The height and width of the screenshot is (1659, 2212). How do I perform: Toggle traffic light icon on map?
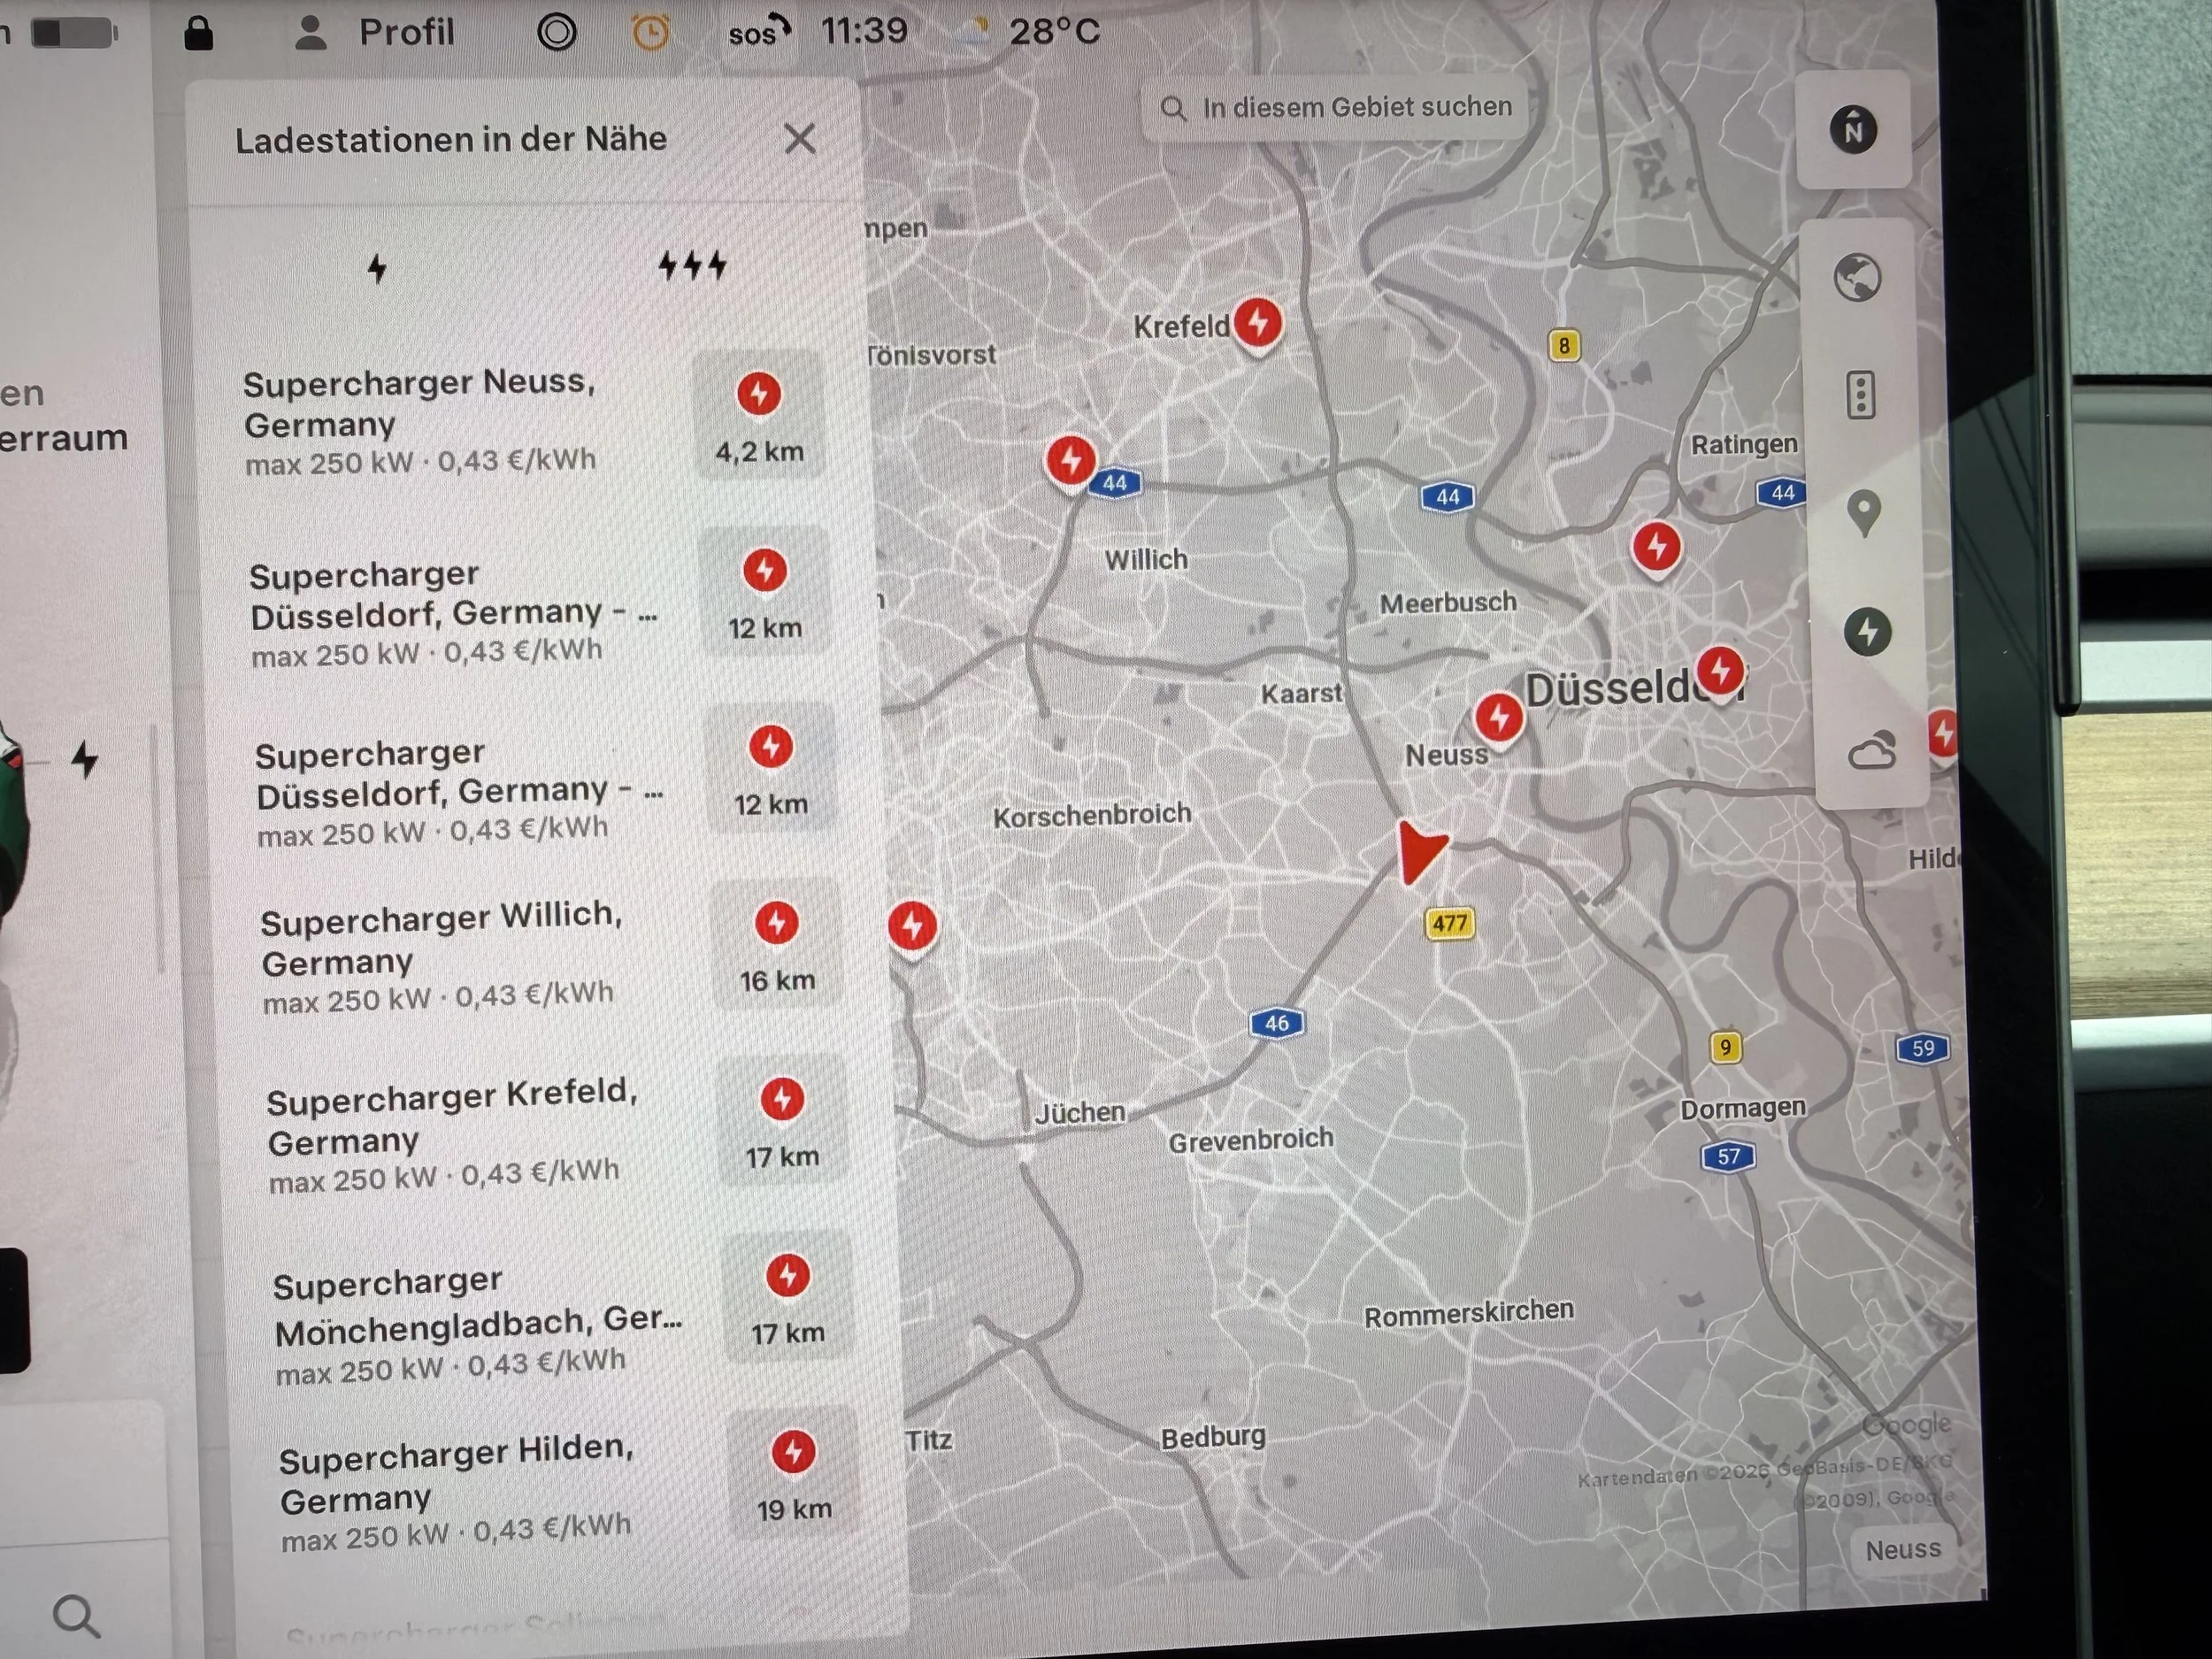point(1860,395)
